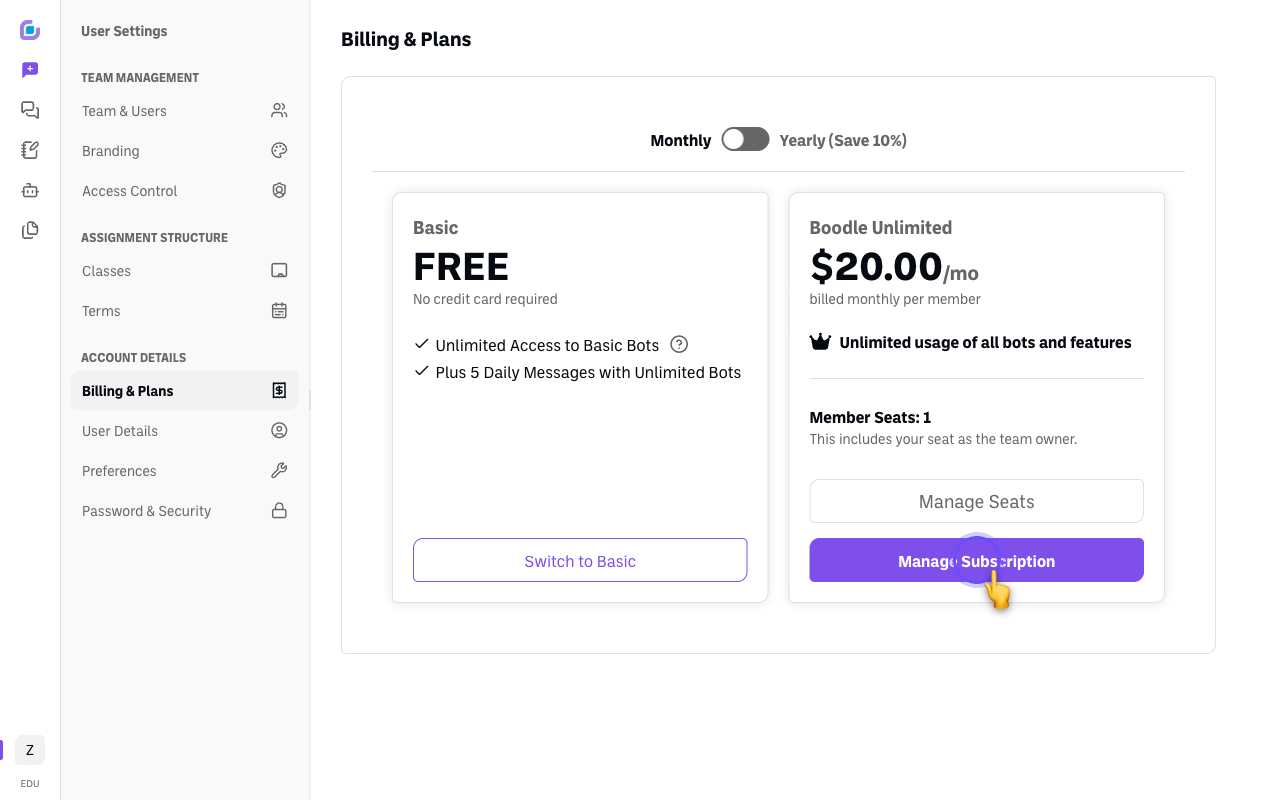This screenshot has width=1280, height=800.
Task: Open the Terms settings page
Action: click(185, 311)
